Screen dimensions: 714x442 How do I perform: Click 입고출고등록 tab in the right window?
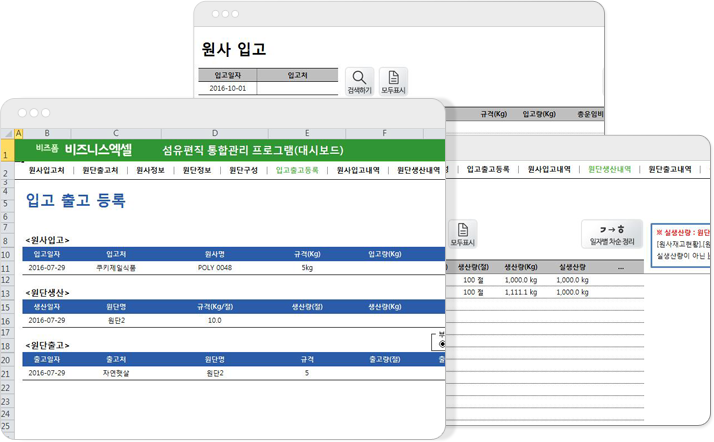click(x=488, y=169)
